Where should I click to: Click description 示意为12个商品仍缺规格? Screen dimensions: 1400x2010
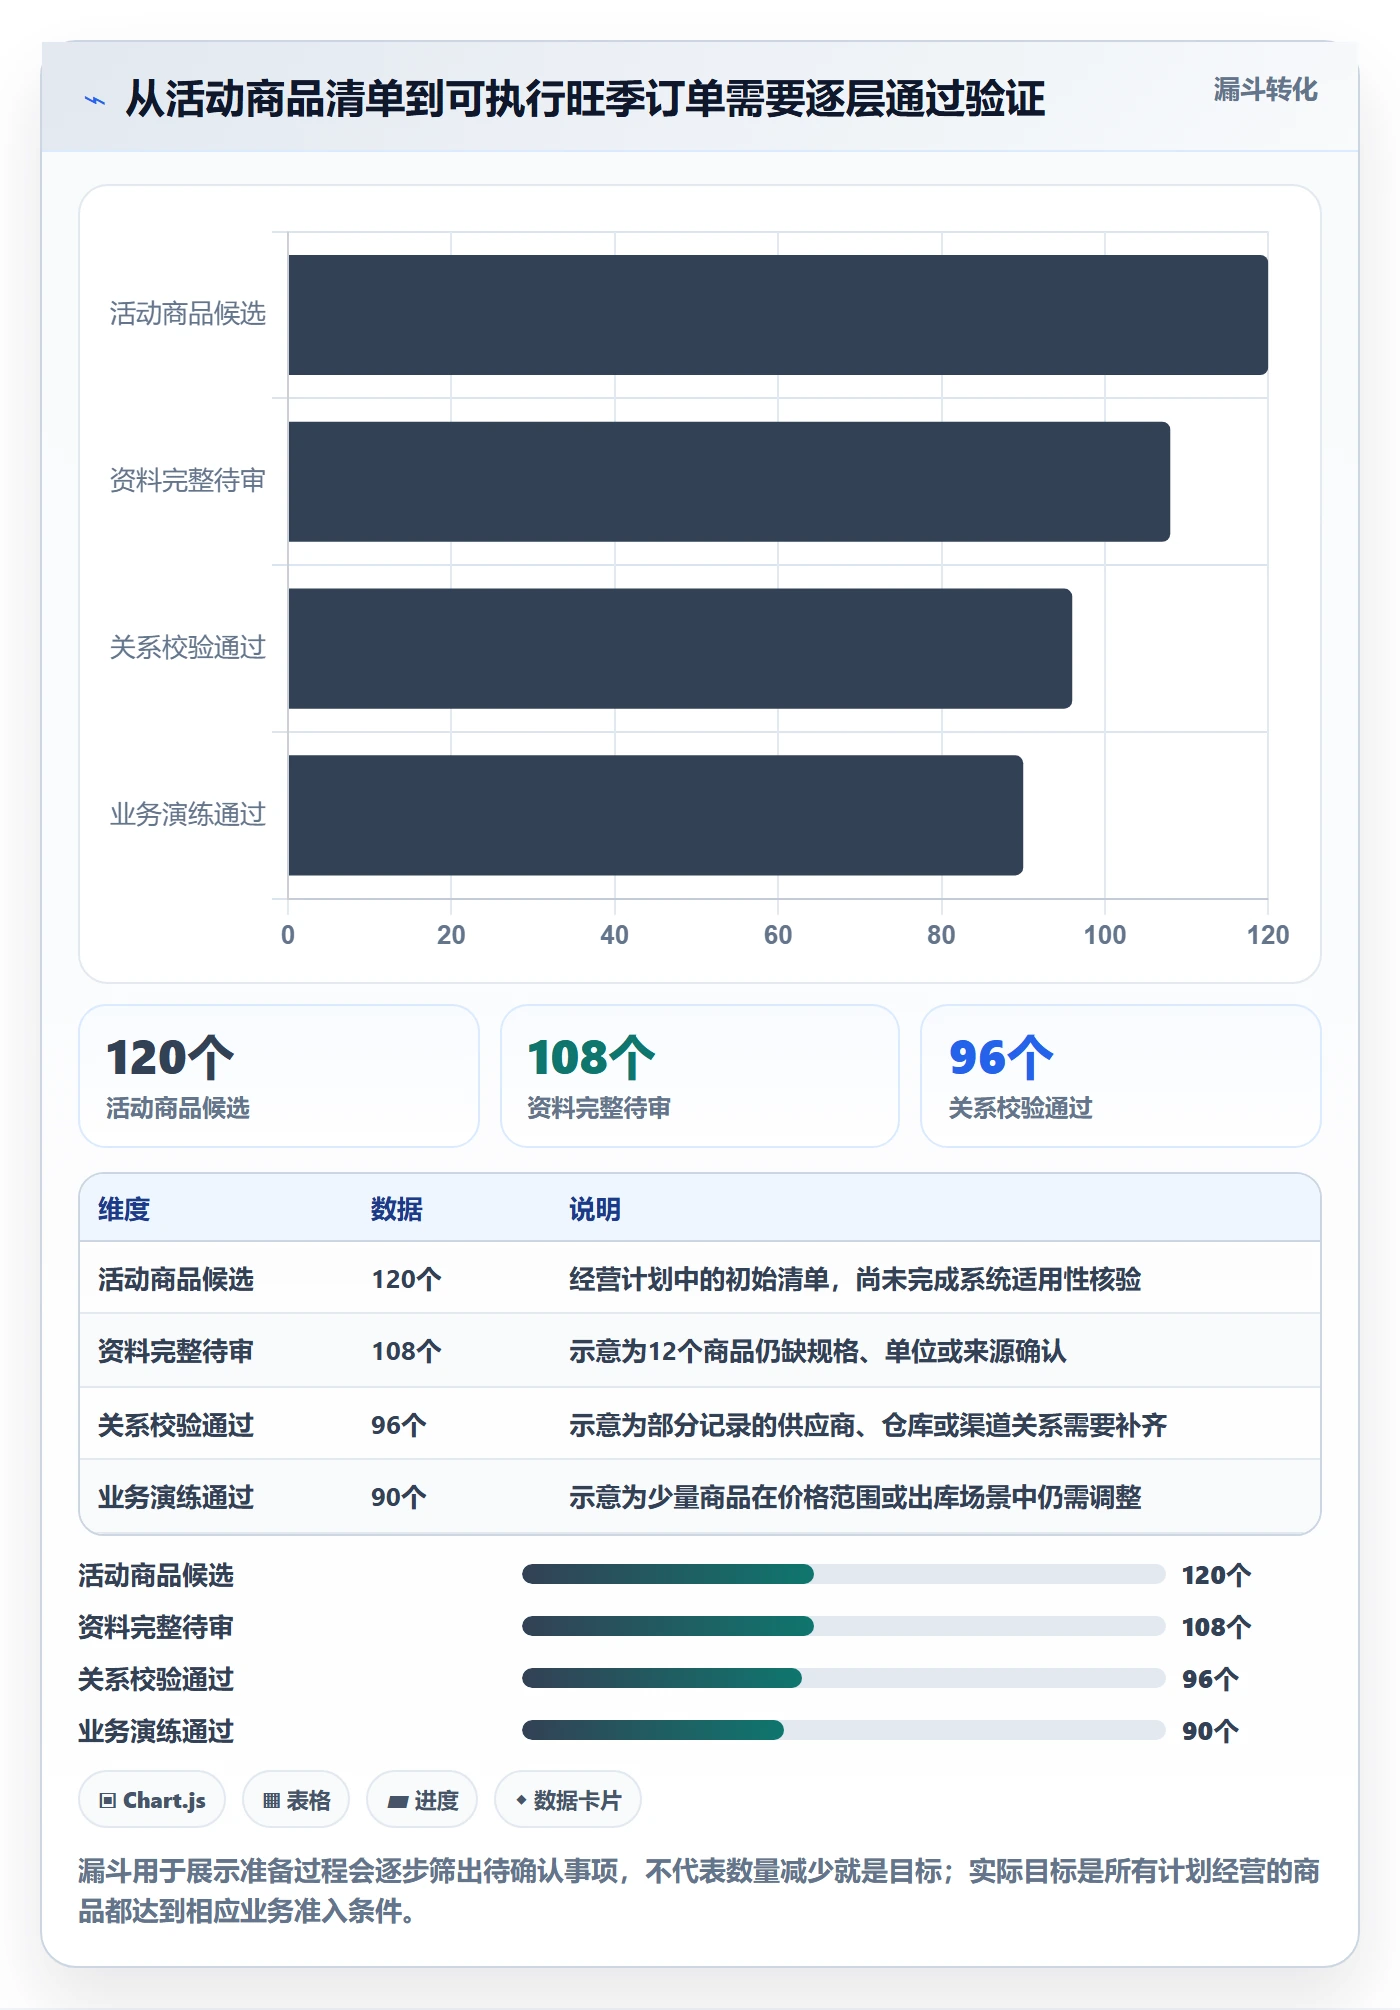pyautogui.click(x=818, y=1351)
